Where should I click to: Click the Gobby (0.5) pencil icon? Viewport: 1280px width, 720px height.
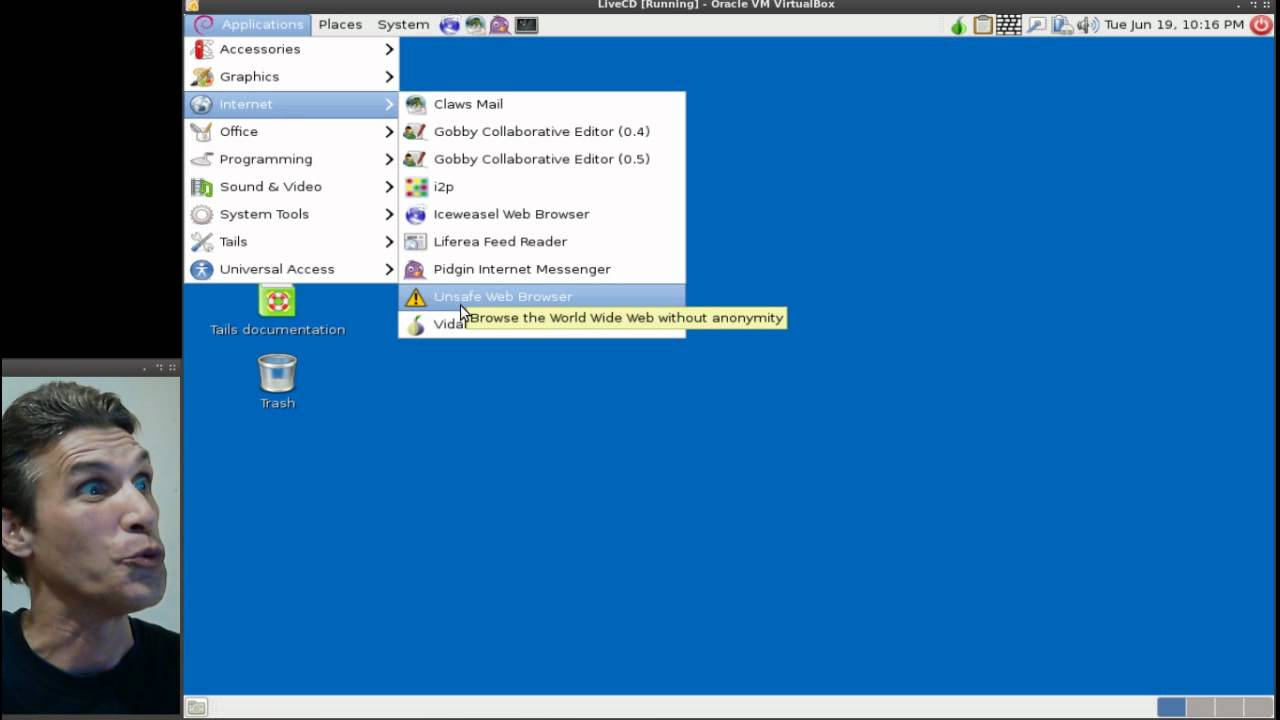pos(415,159)
